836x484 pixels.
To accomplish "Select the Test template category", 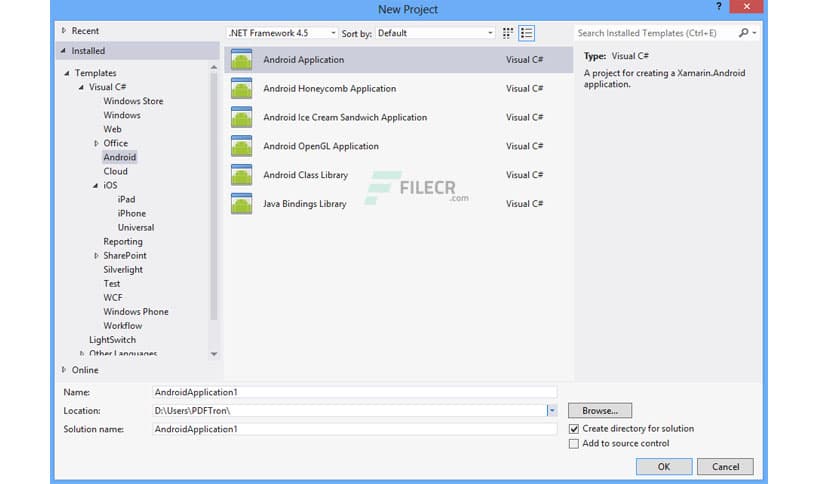I will [x=112, y=284].
